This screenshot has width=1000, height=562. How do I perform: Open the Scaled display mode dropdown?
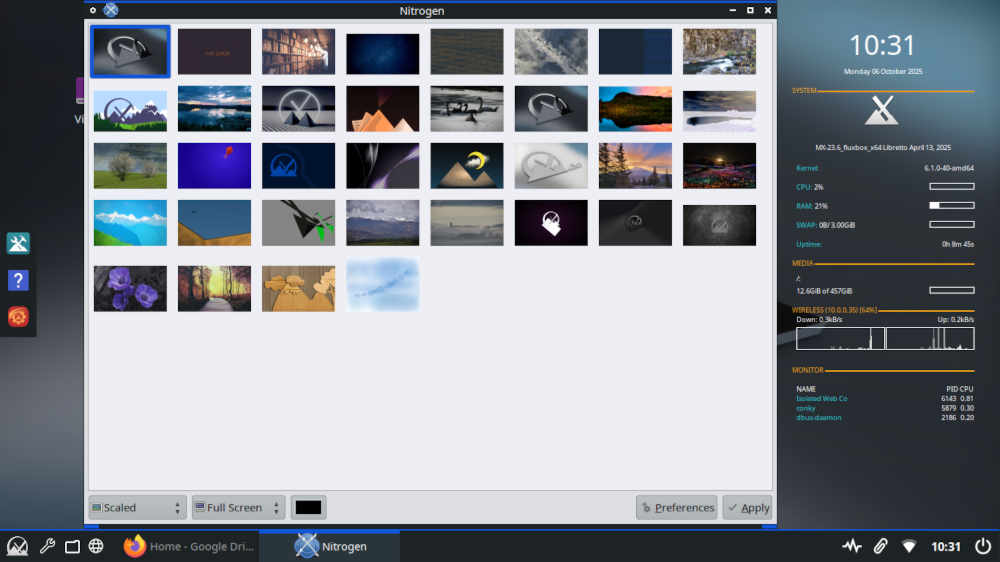pyautogui.click(x=137, y=507)
